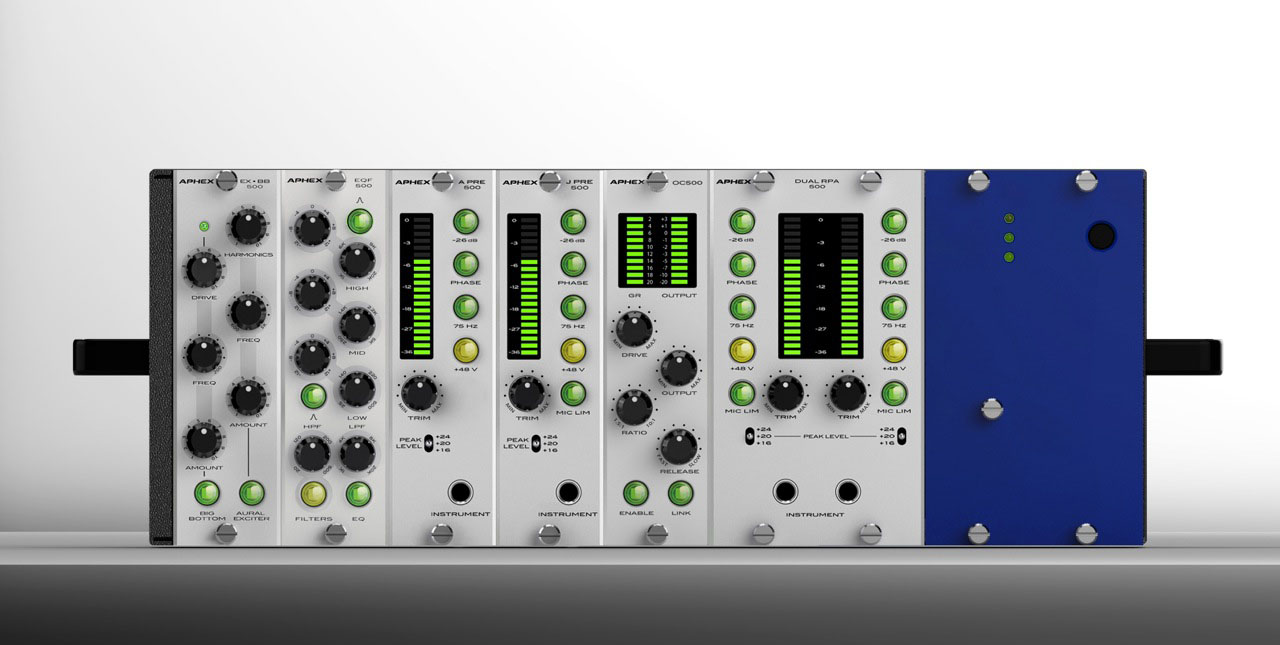
Task: Enable 75 Hz filter on J PRE
Action: [x=573, y=307]
